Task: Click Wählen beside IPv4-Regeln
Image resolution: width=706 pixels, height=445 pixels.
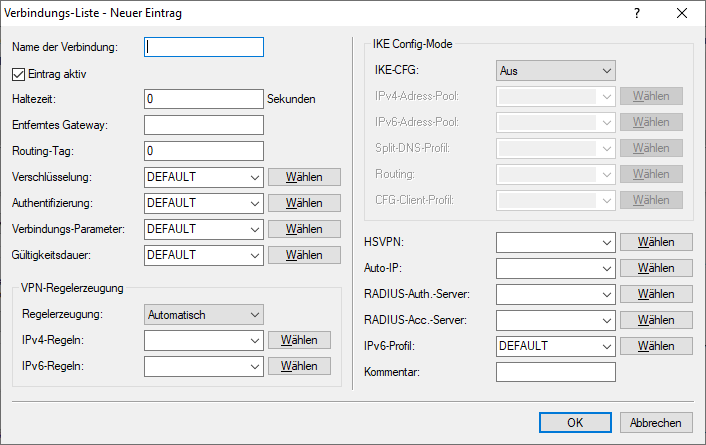Action: pos(299,340)
